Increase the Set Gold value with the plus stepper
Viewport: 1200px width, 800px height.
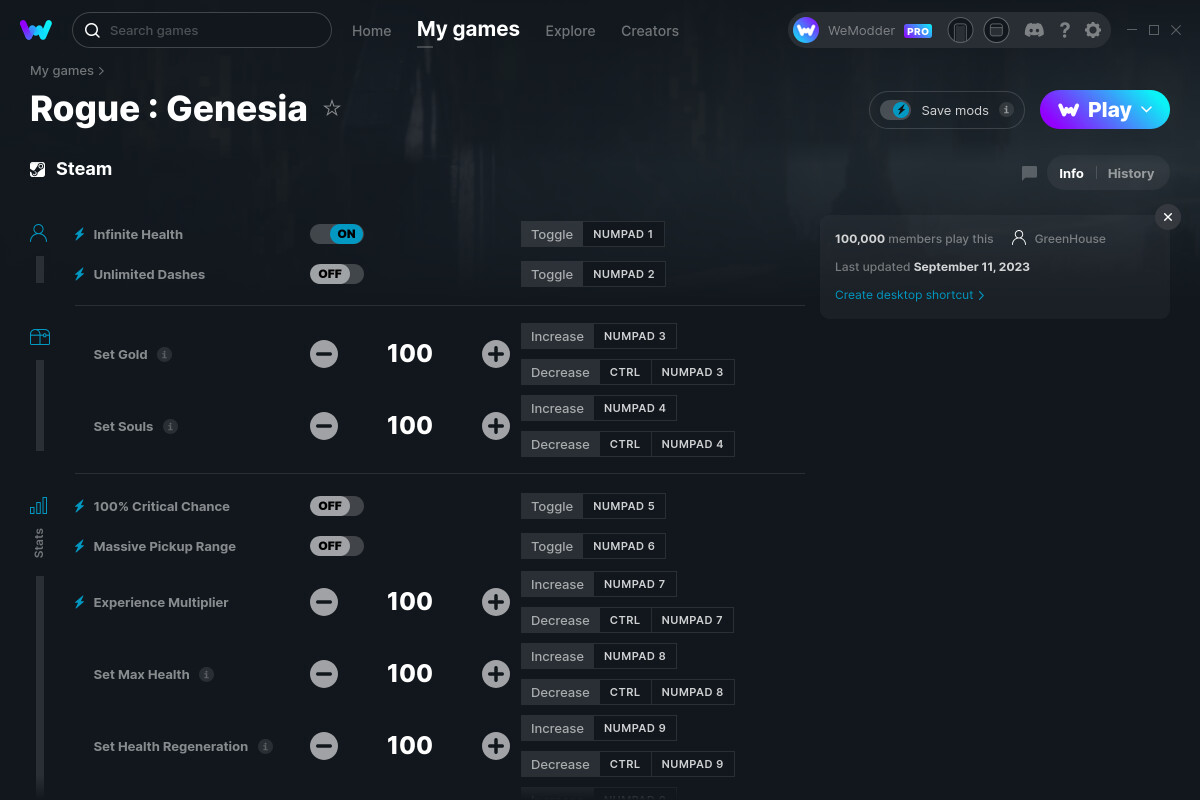[495, 353]
